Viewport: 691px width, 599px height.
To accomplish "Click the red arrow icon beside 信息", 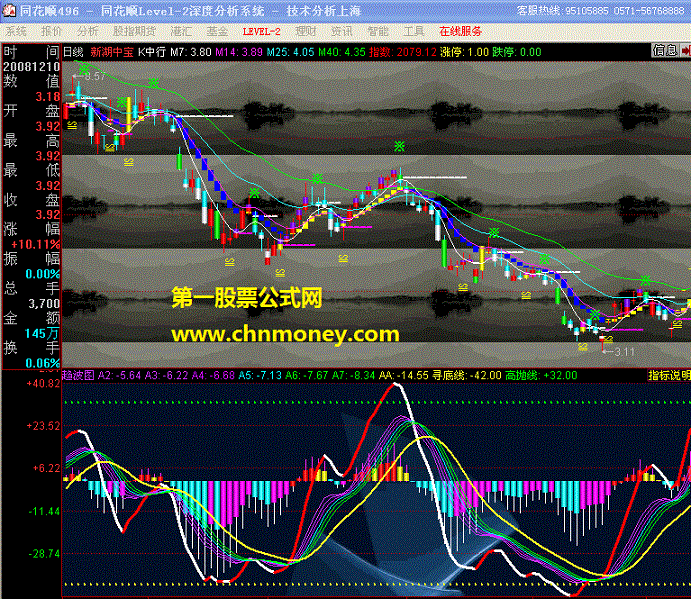I will (x=685, y=51).
